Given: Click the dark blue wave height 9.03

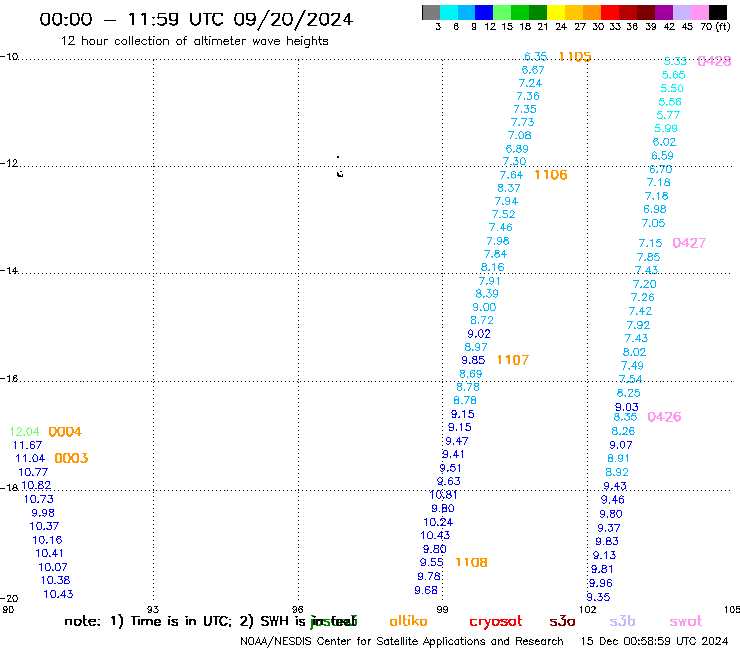Looking at the screenshot, I should click(627, 407).
